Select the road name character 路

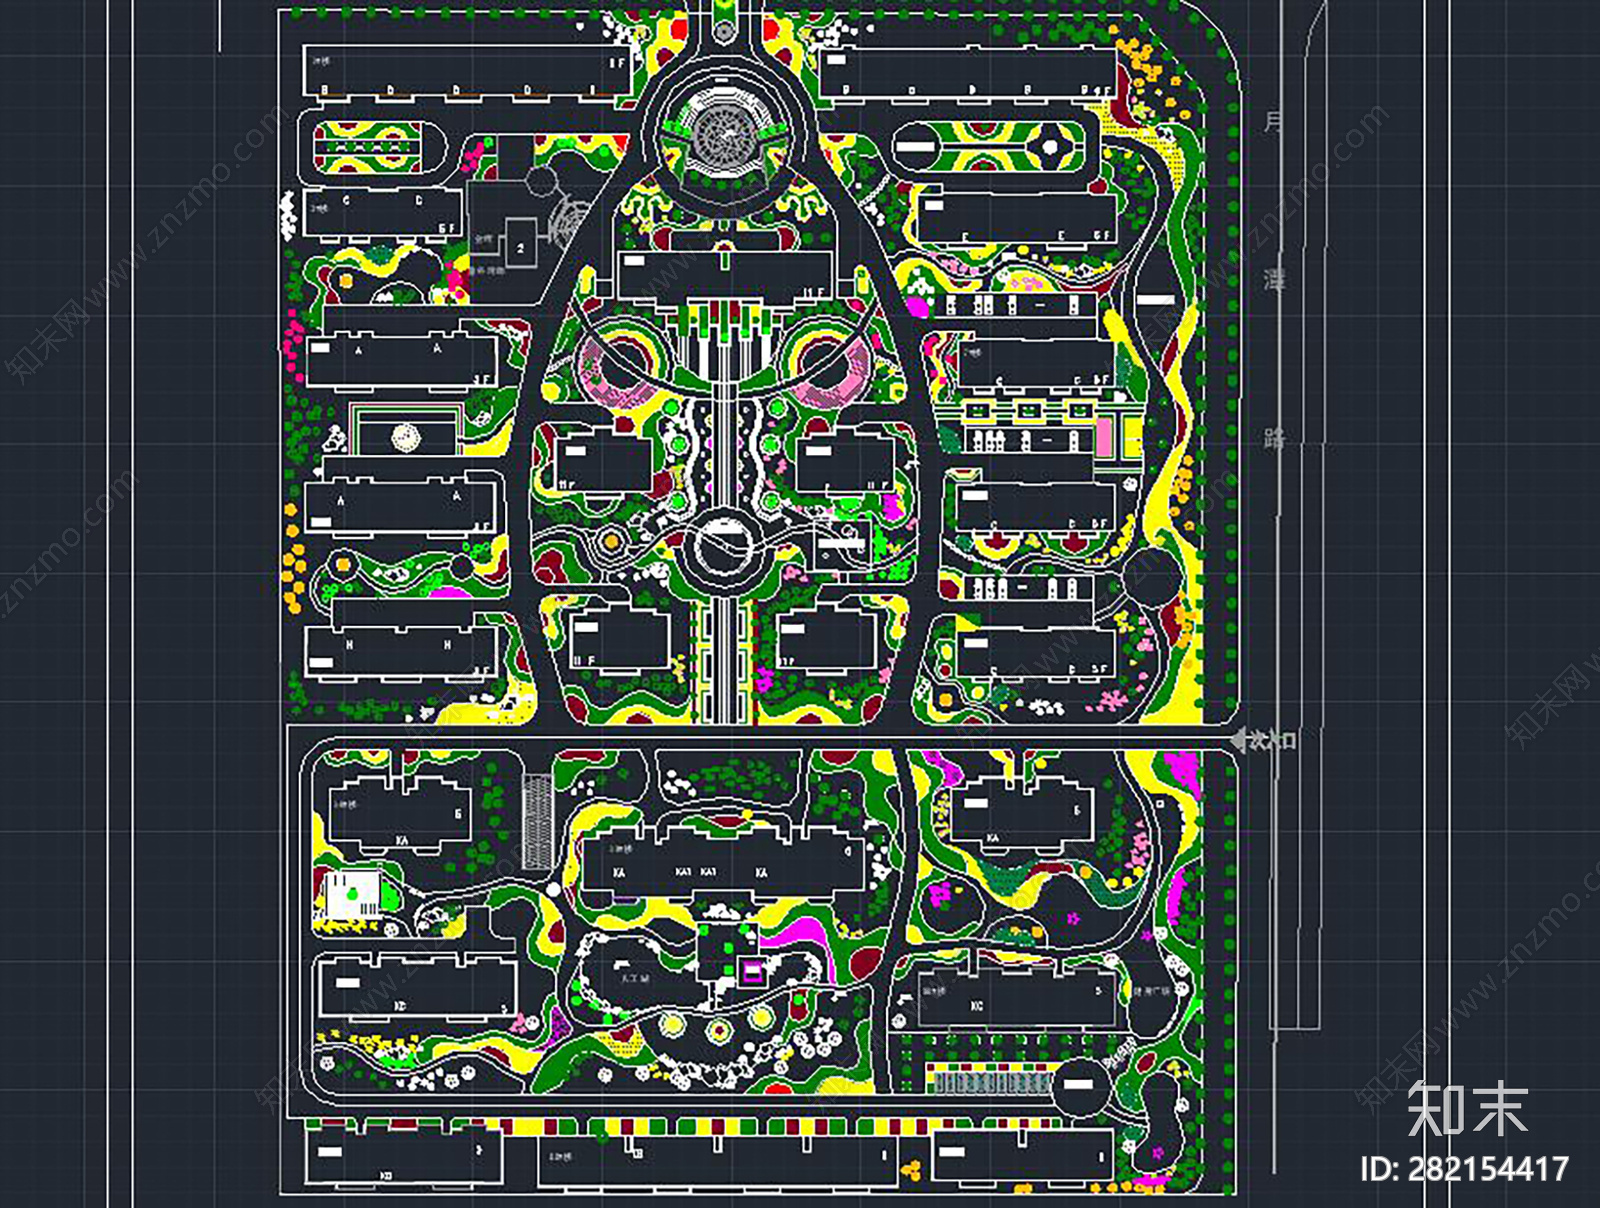click(1274, 438)
